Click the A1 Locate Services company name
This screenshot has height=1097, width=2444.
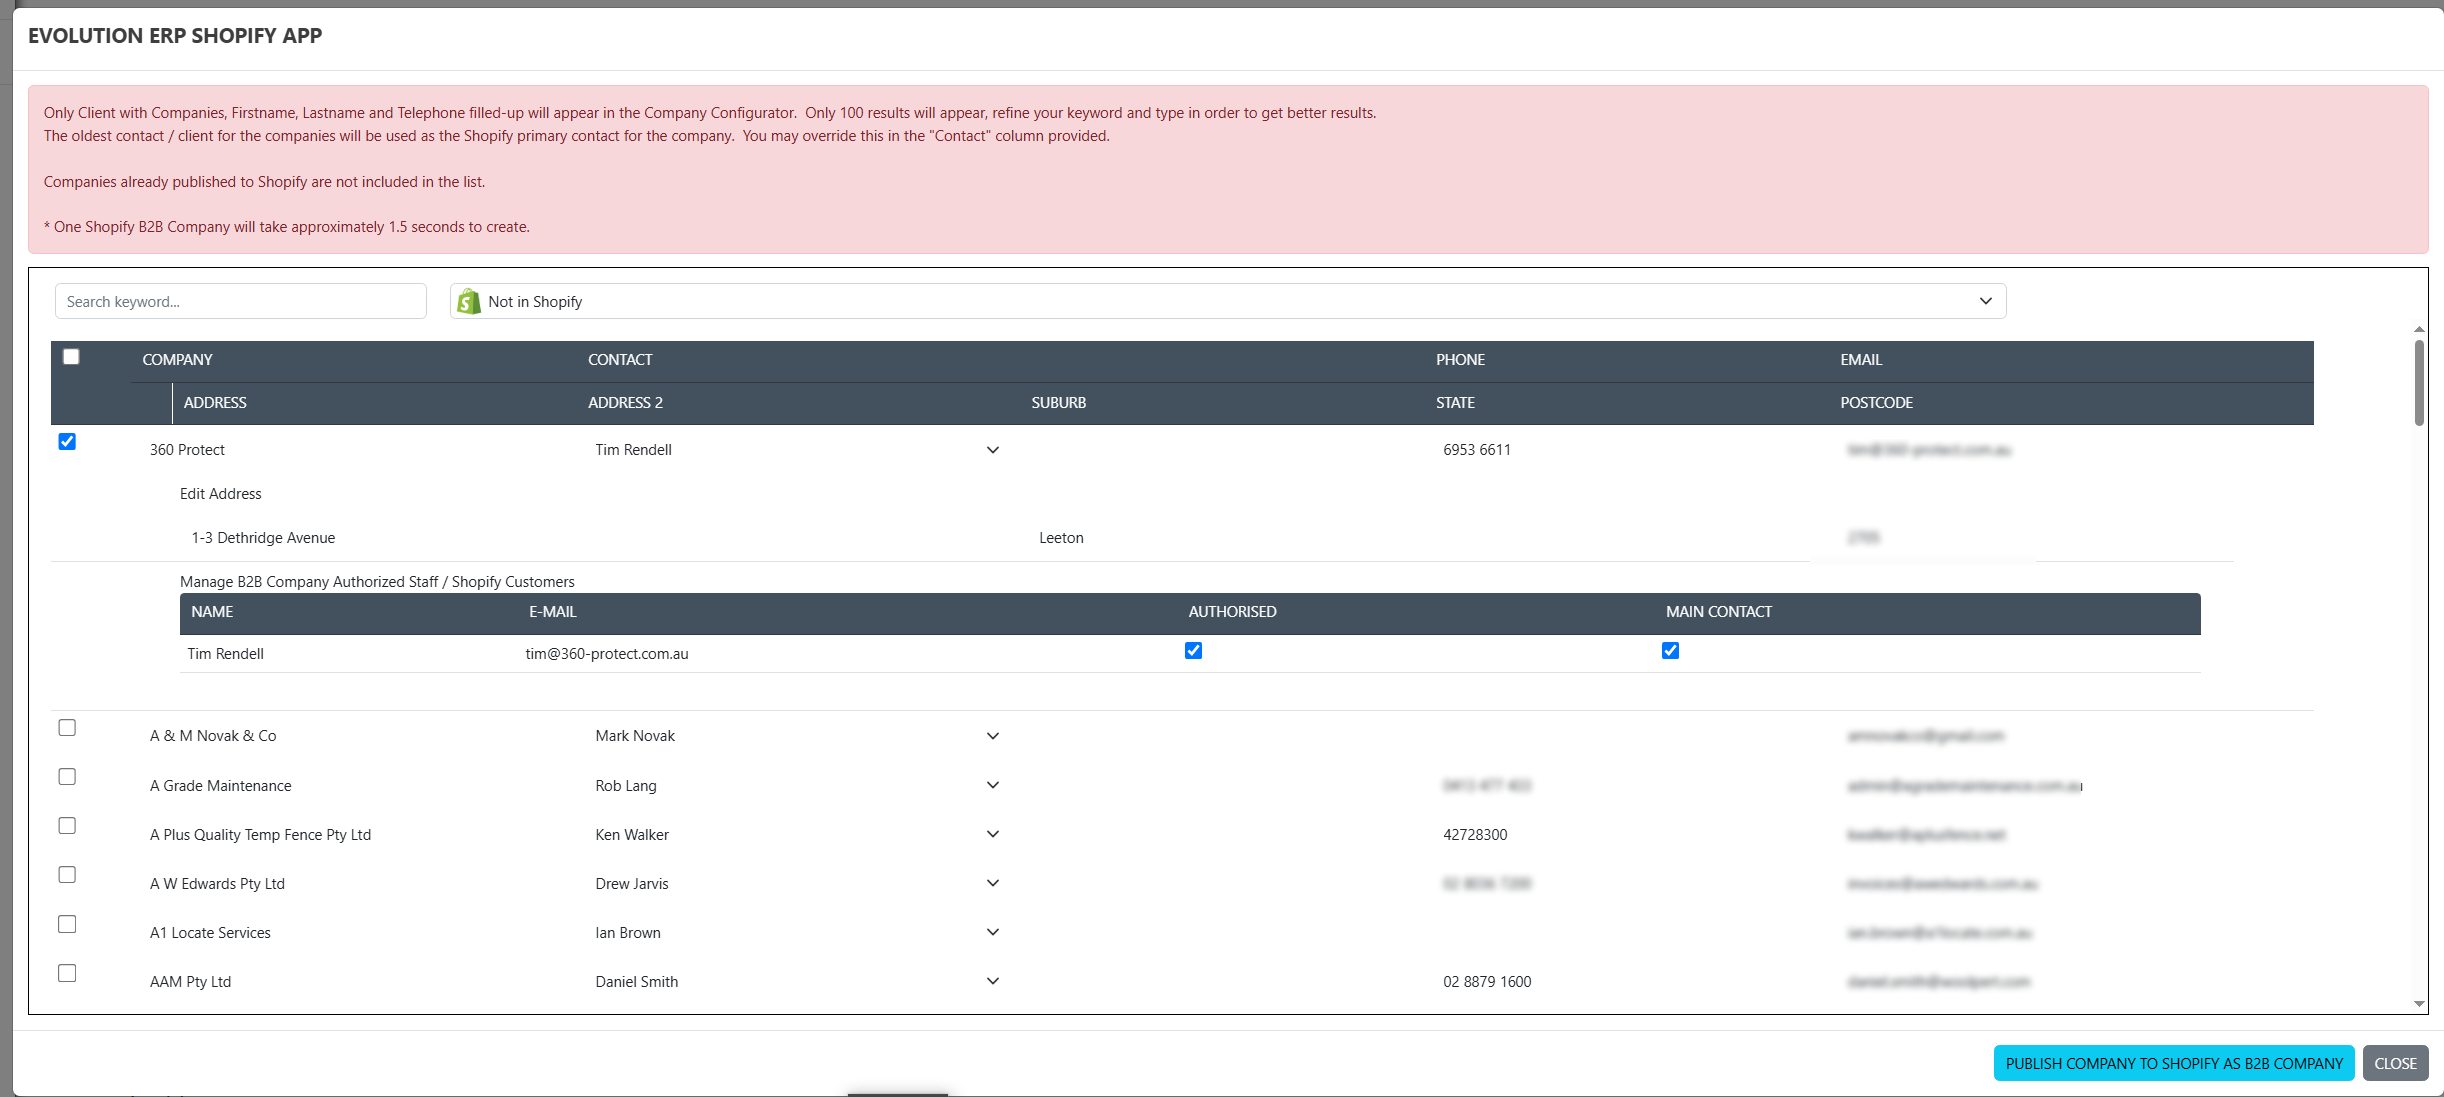coord(210,933)
